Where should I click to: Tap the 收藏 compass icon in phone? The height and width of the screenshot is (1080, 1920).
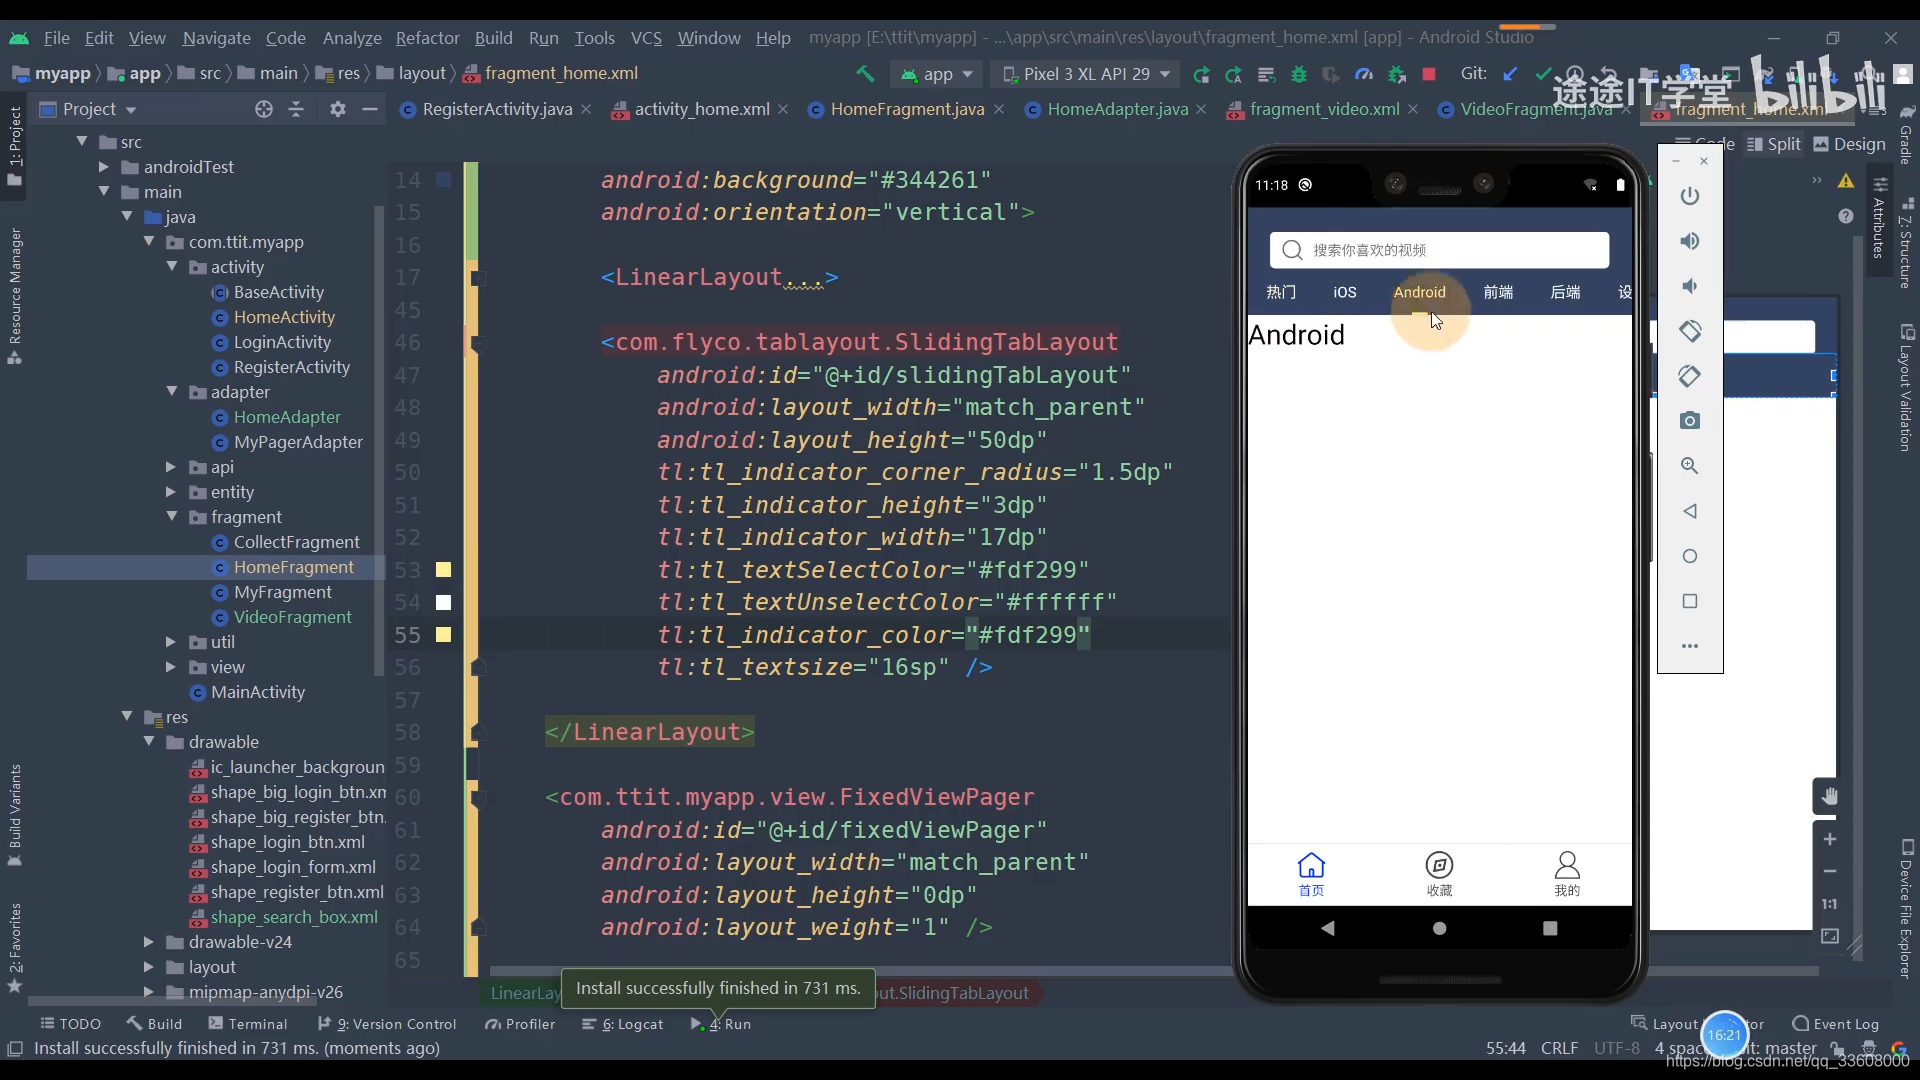pos(1439,873)
